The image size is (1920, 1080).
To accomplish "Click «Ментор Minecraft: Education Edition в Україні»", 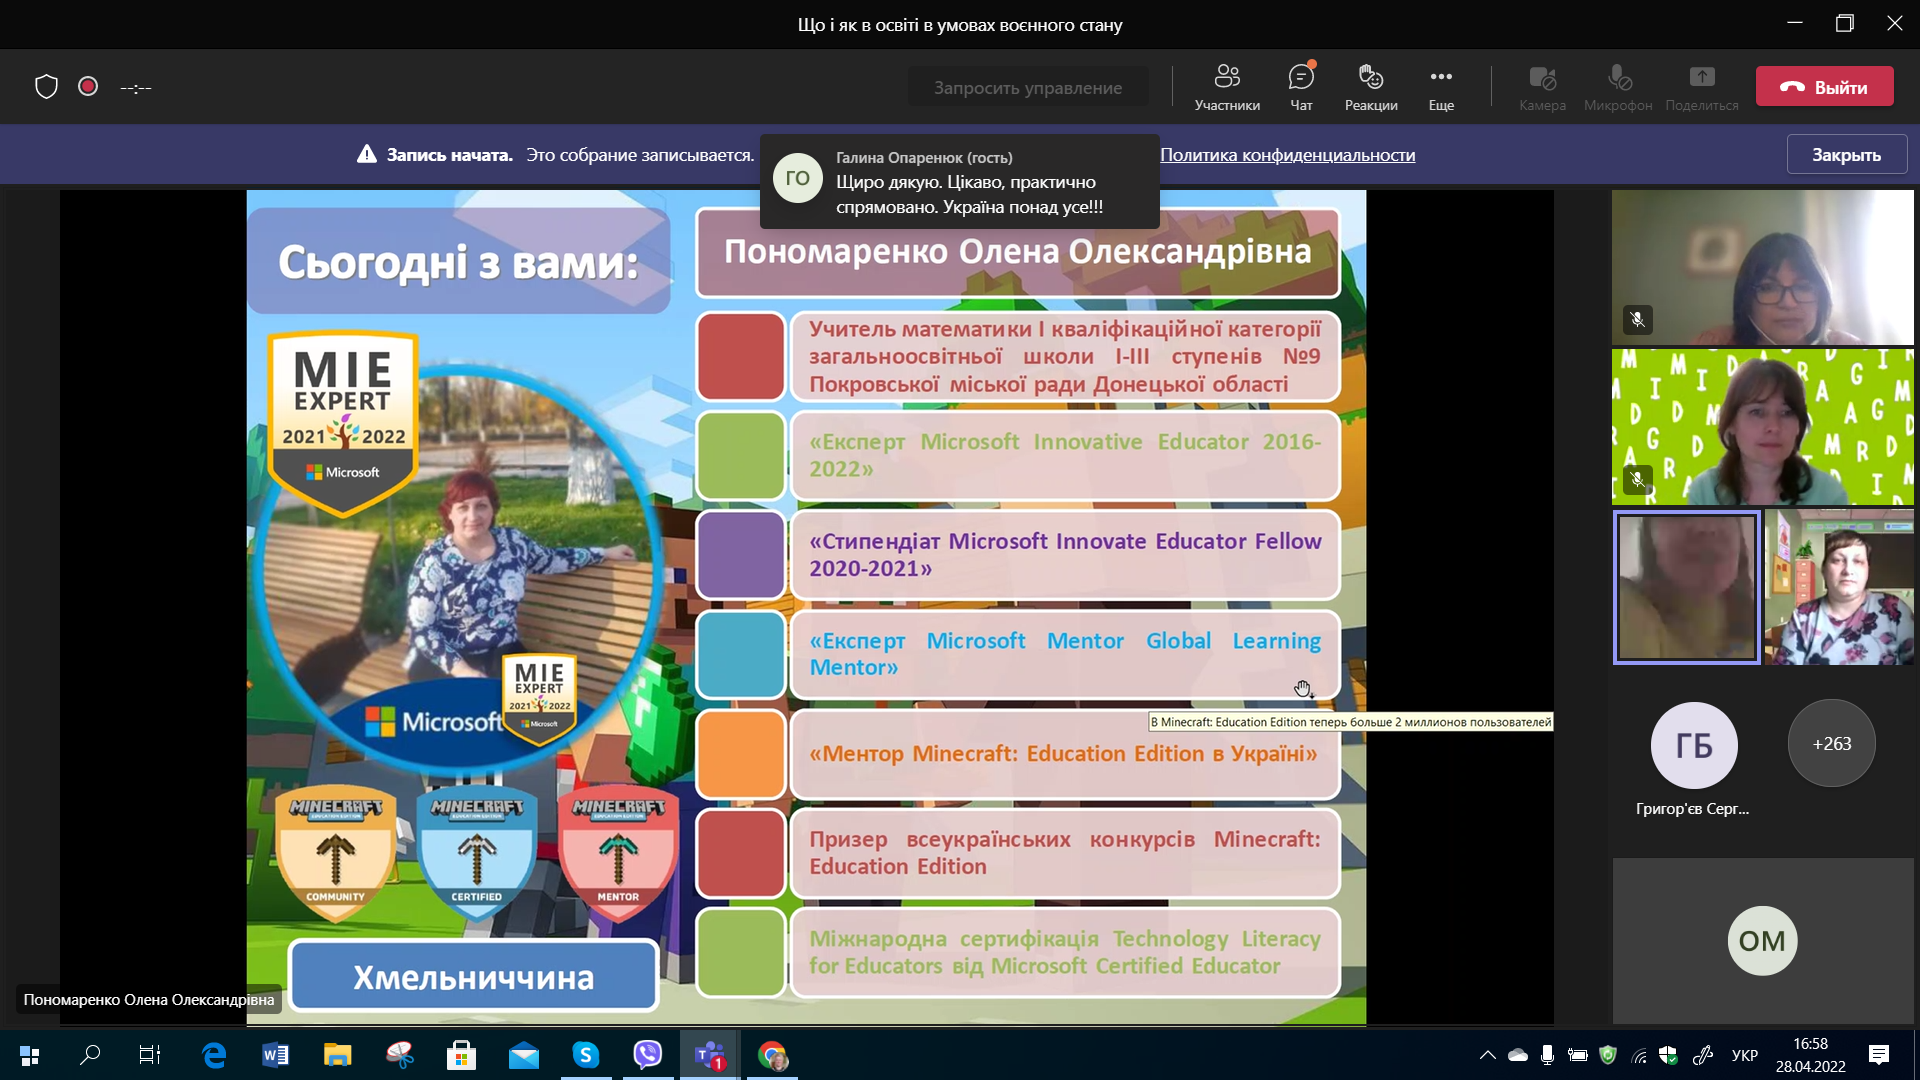I will (1063, 754).
